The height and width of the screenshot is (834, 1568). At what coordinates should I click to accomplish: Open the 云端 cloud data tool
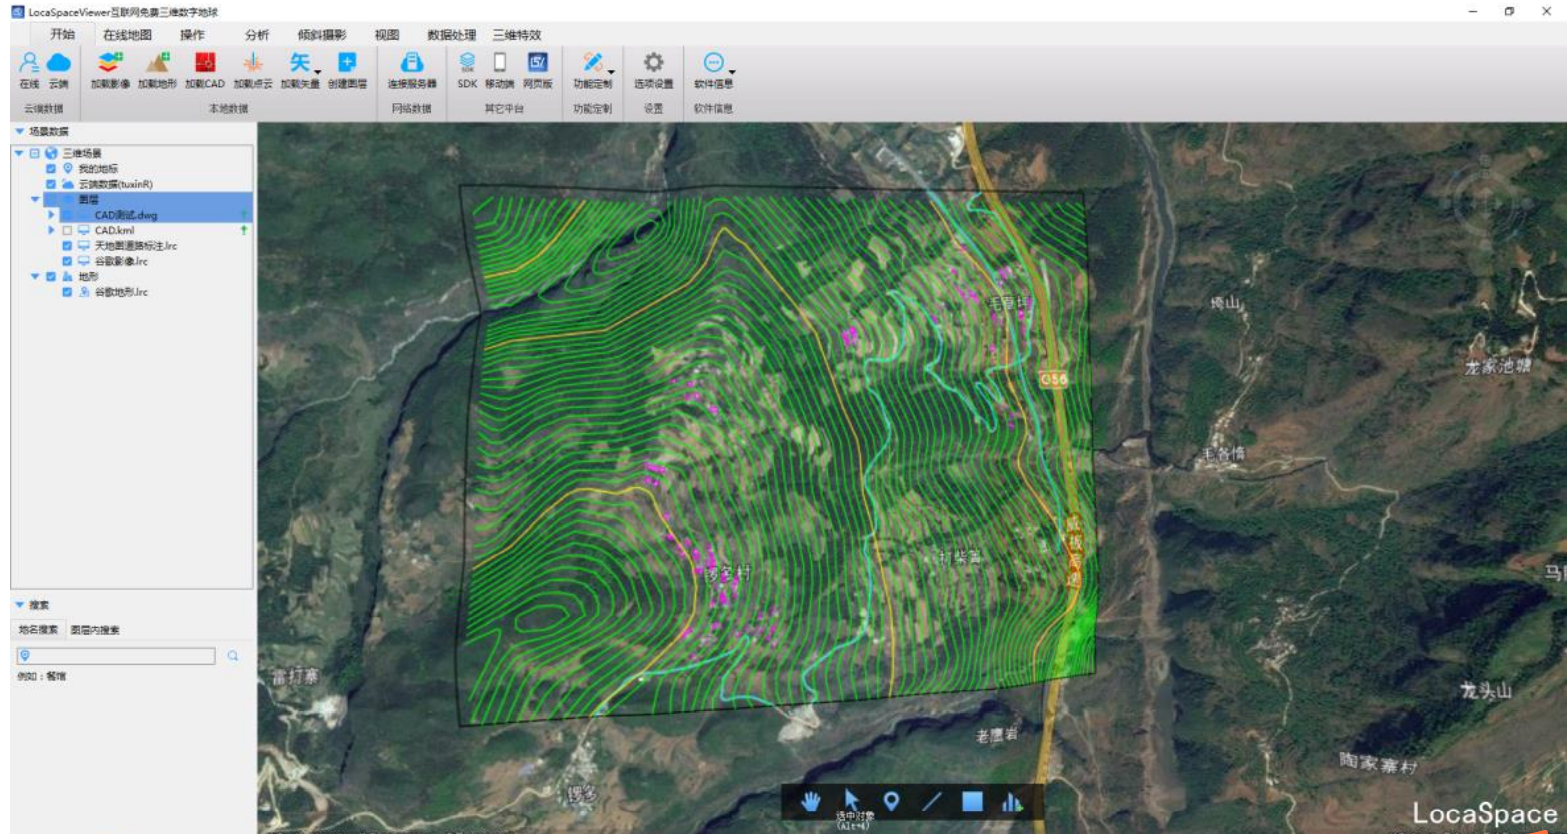tap(59, 69)
